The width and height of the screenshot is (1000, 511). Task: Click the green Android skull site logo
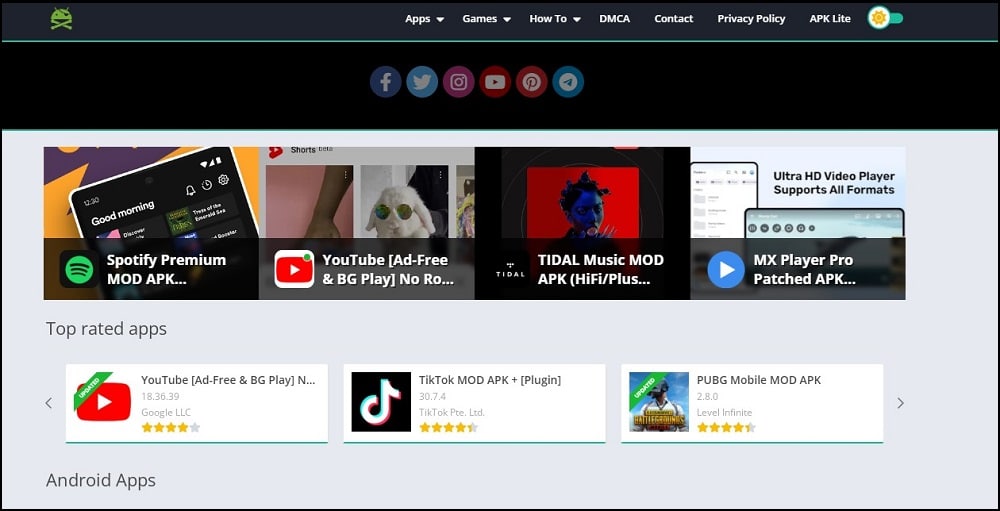tap(61, 19)
